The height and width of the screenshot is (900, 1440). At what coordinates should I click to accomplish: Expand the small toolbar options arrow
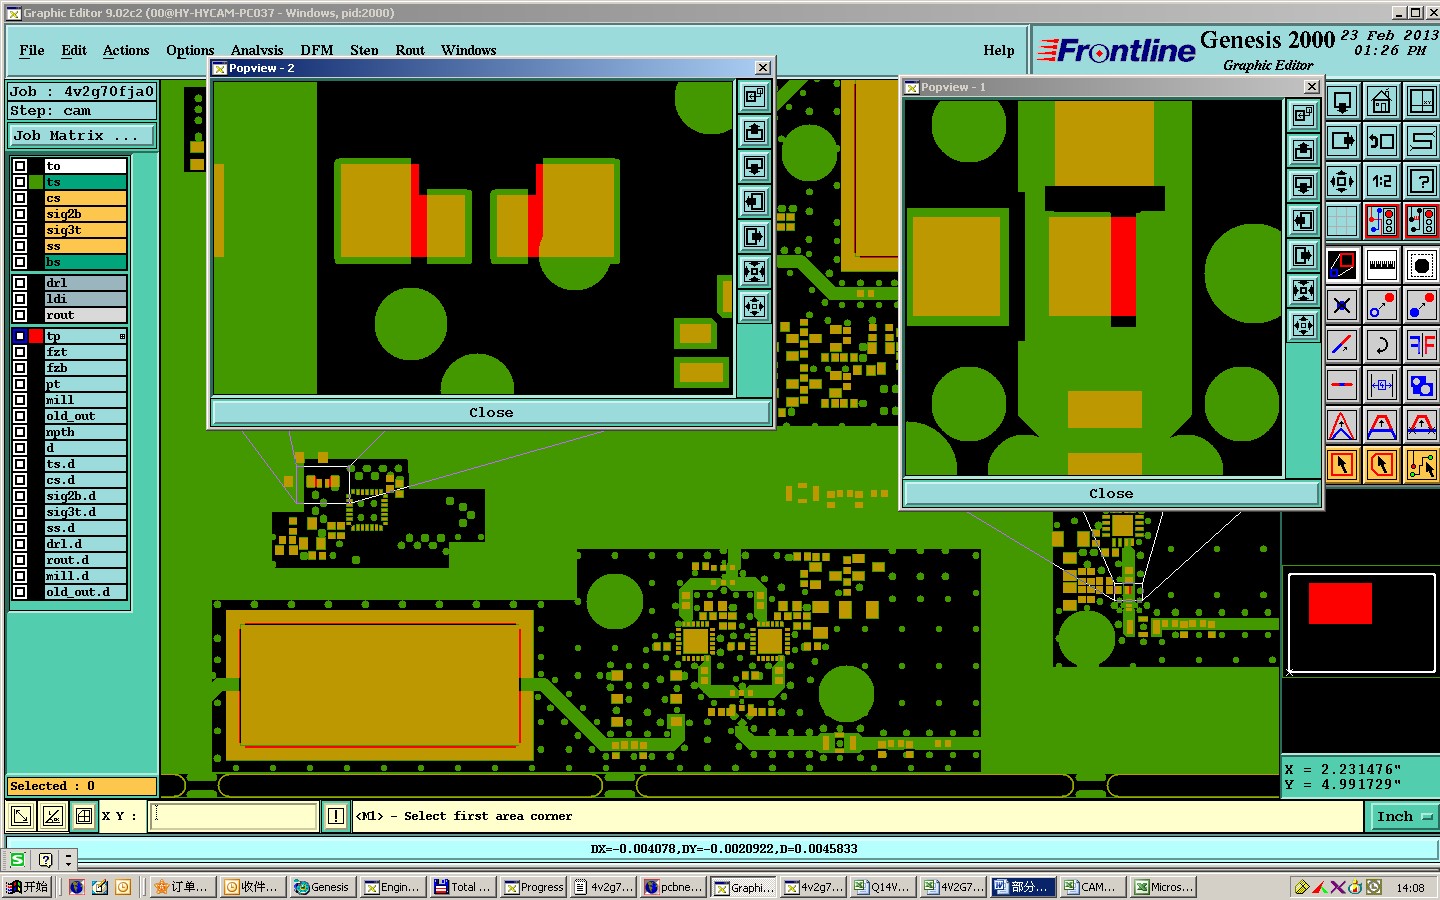tap(68, 860)
